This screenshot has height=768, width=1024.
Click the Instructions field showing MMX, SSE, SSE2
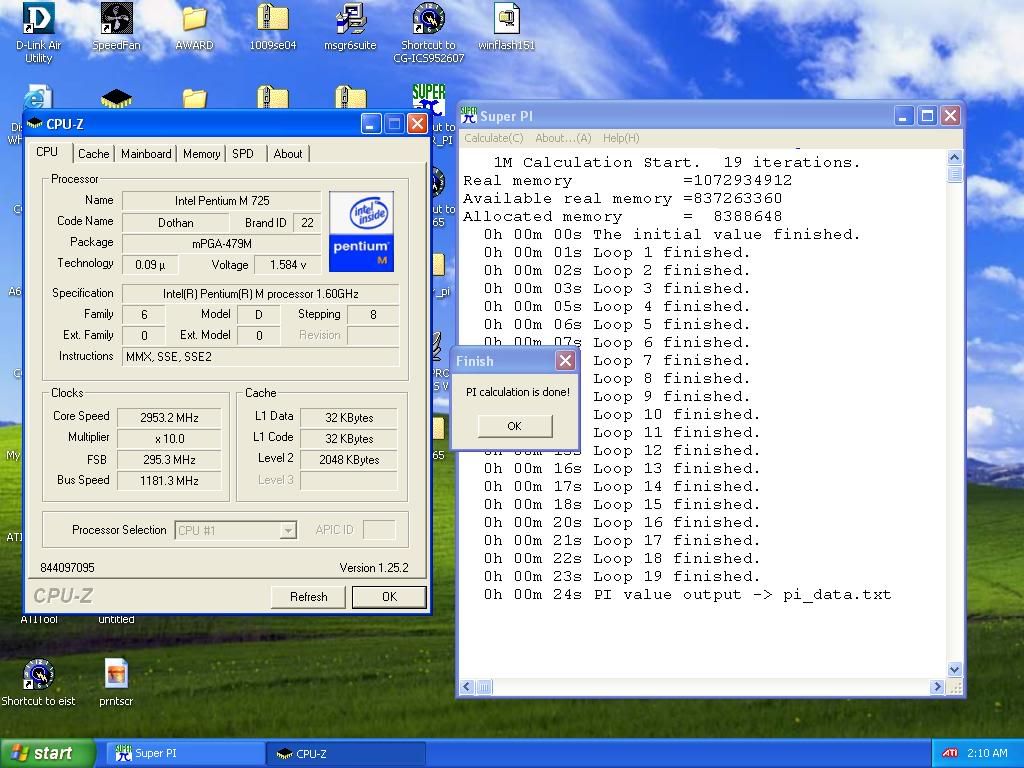261,357
